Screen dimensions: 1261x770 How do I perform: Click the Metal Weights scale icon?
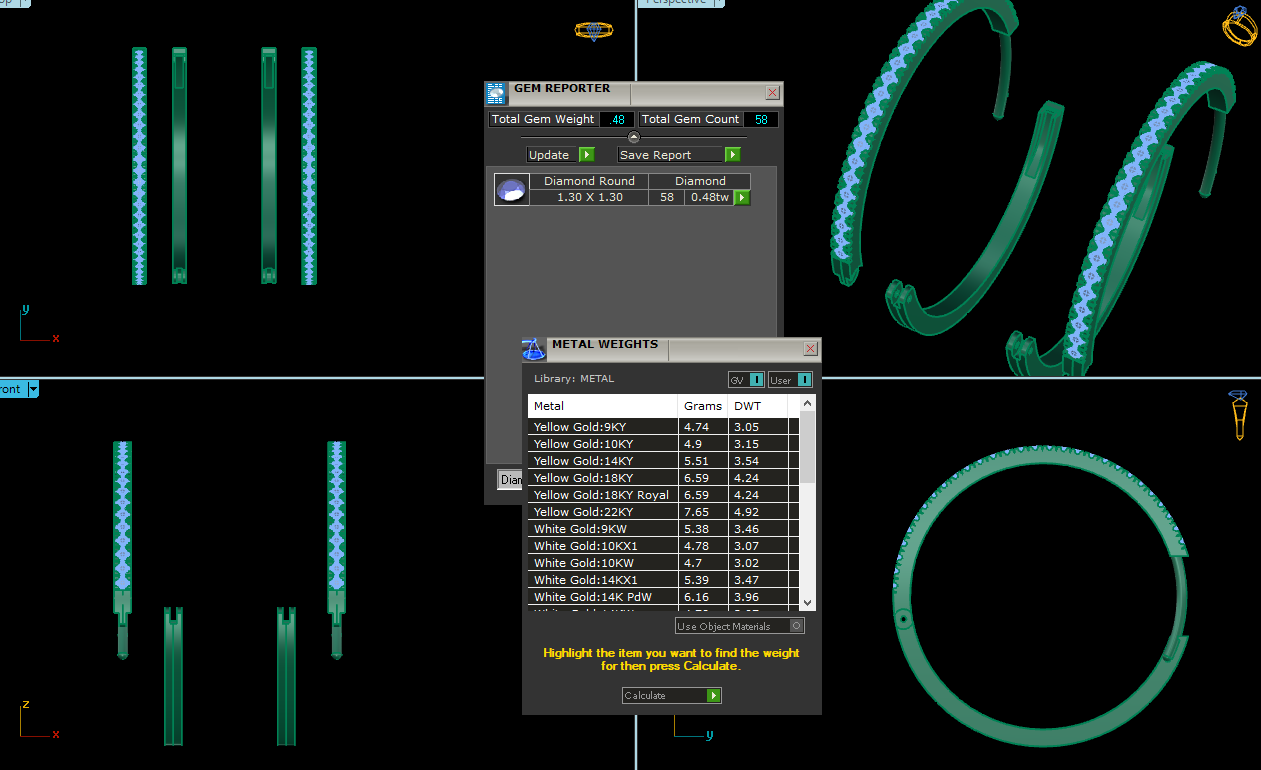pos(534,349)
